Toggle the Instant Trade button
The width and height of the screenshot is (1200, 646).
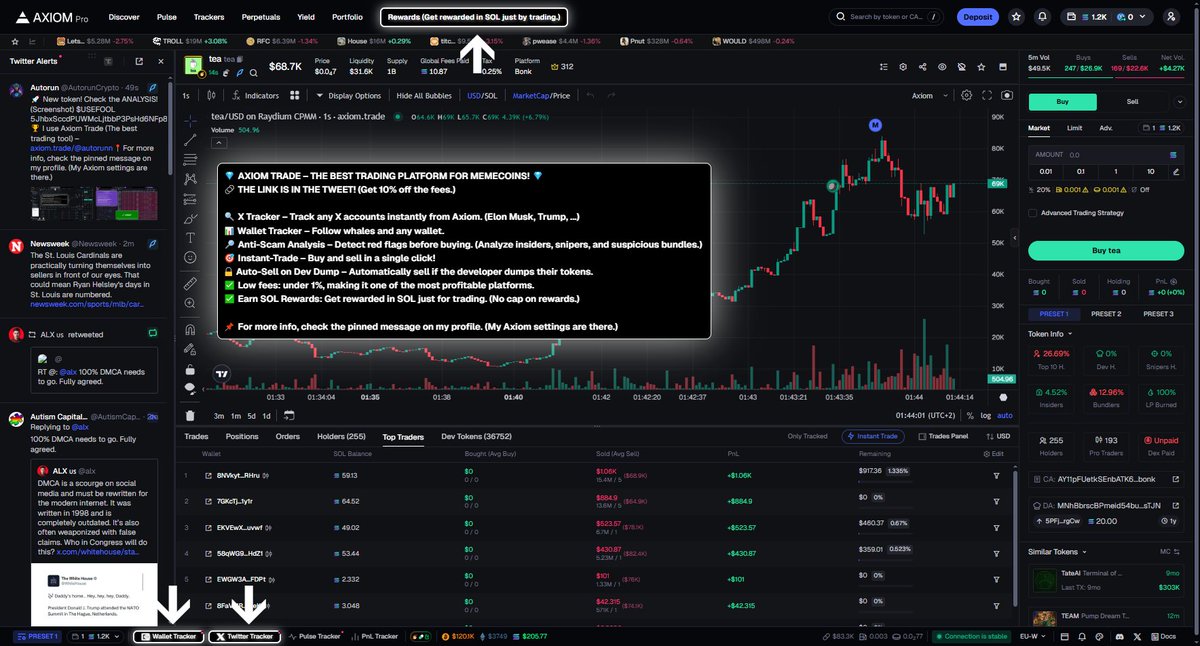(x=875, y=436)
